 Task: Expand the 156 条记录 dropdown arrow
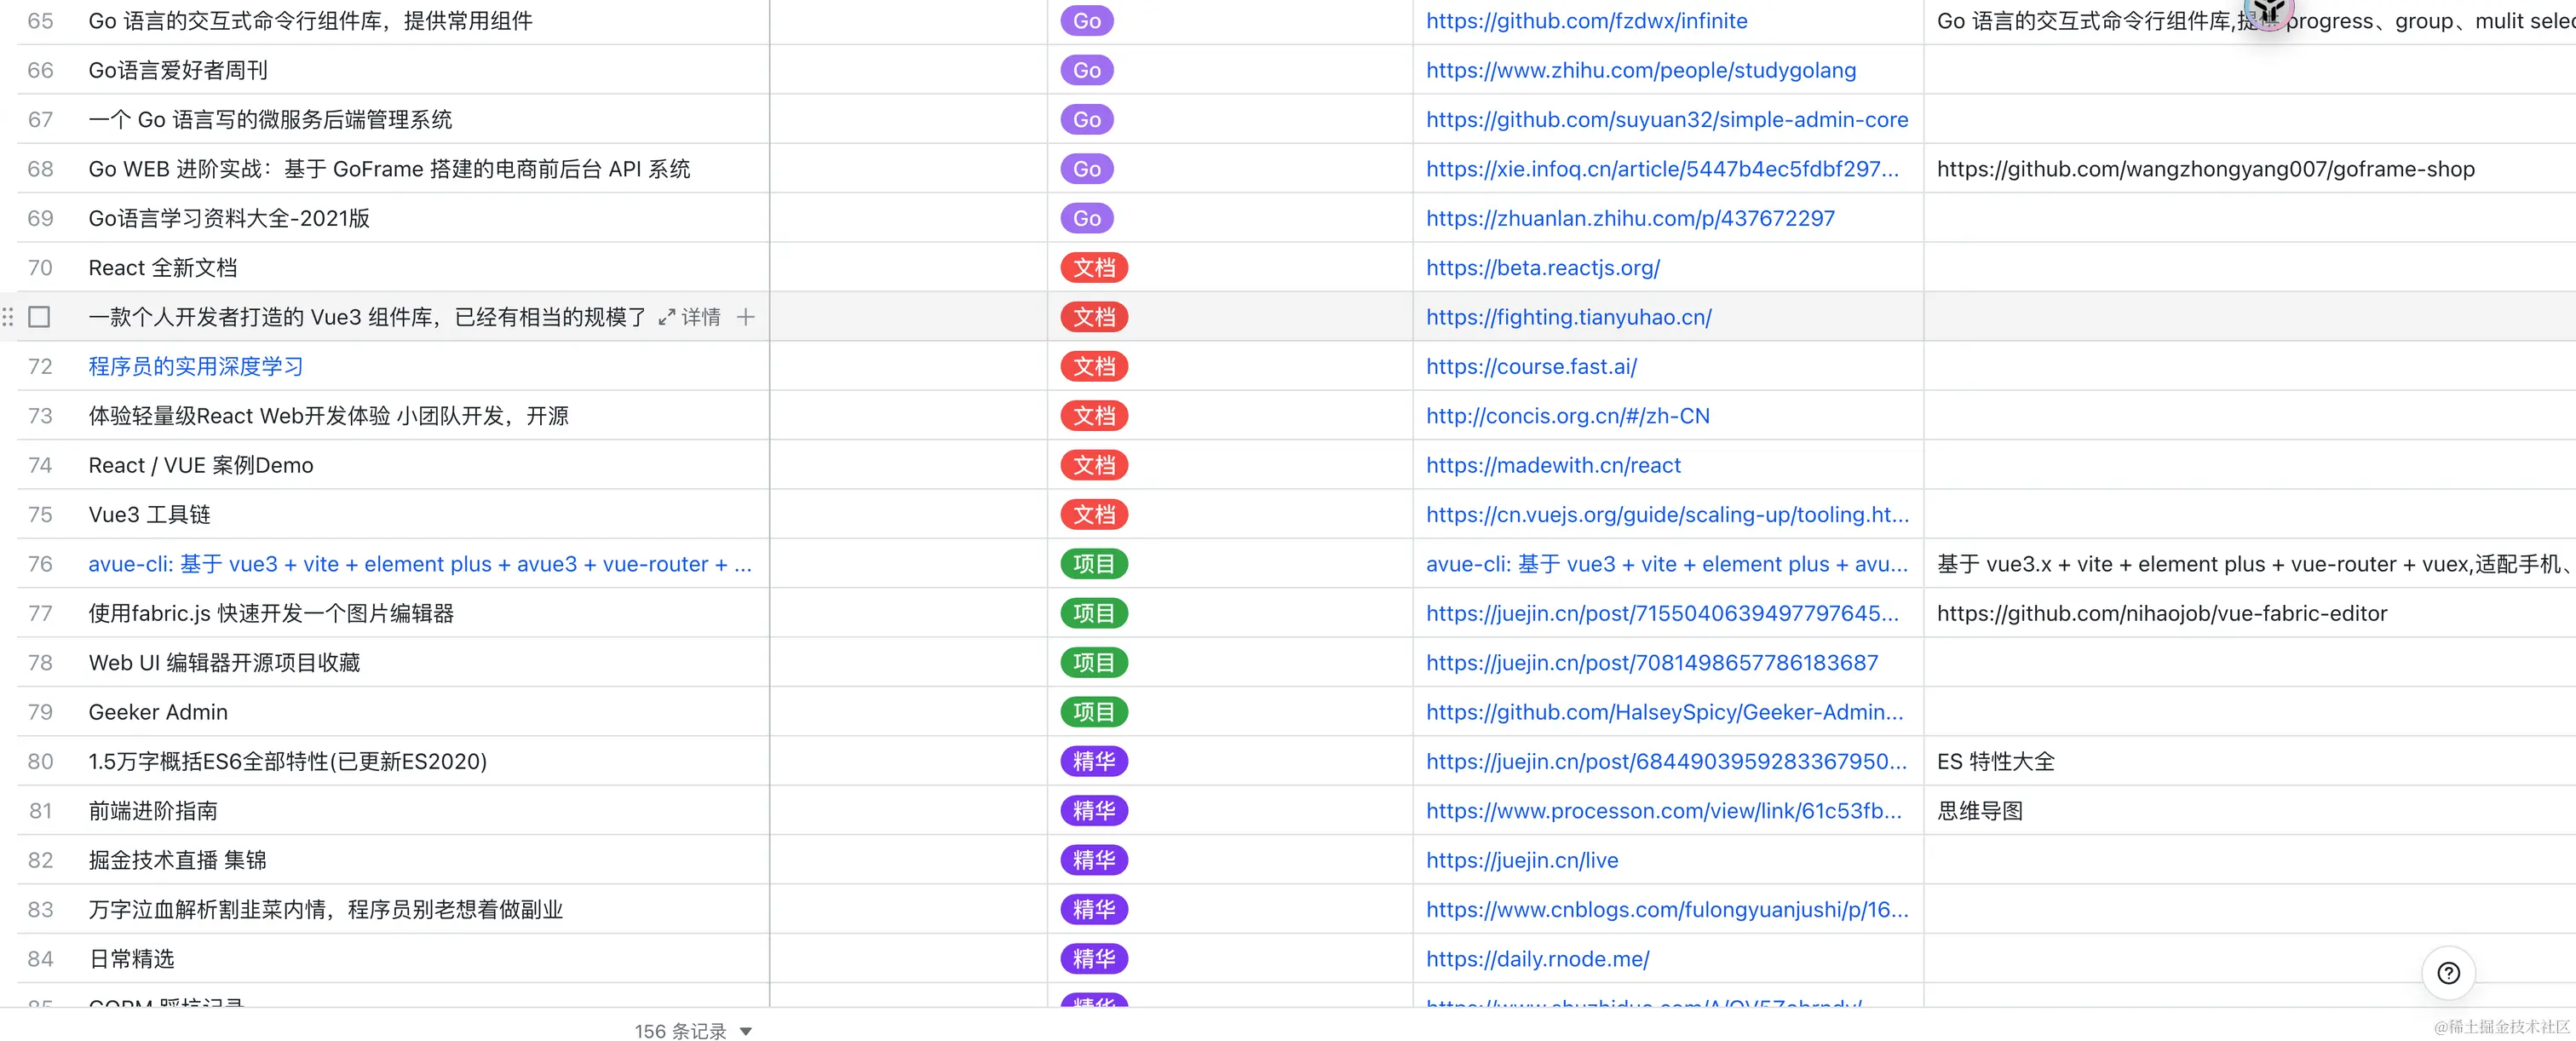(x=746, y=1031)
